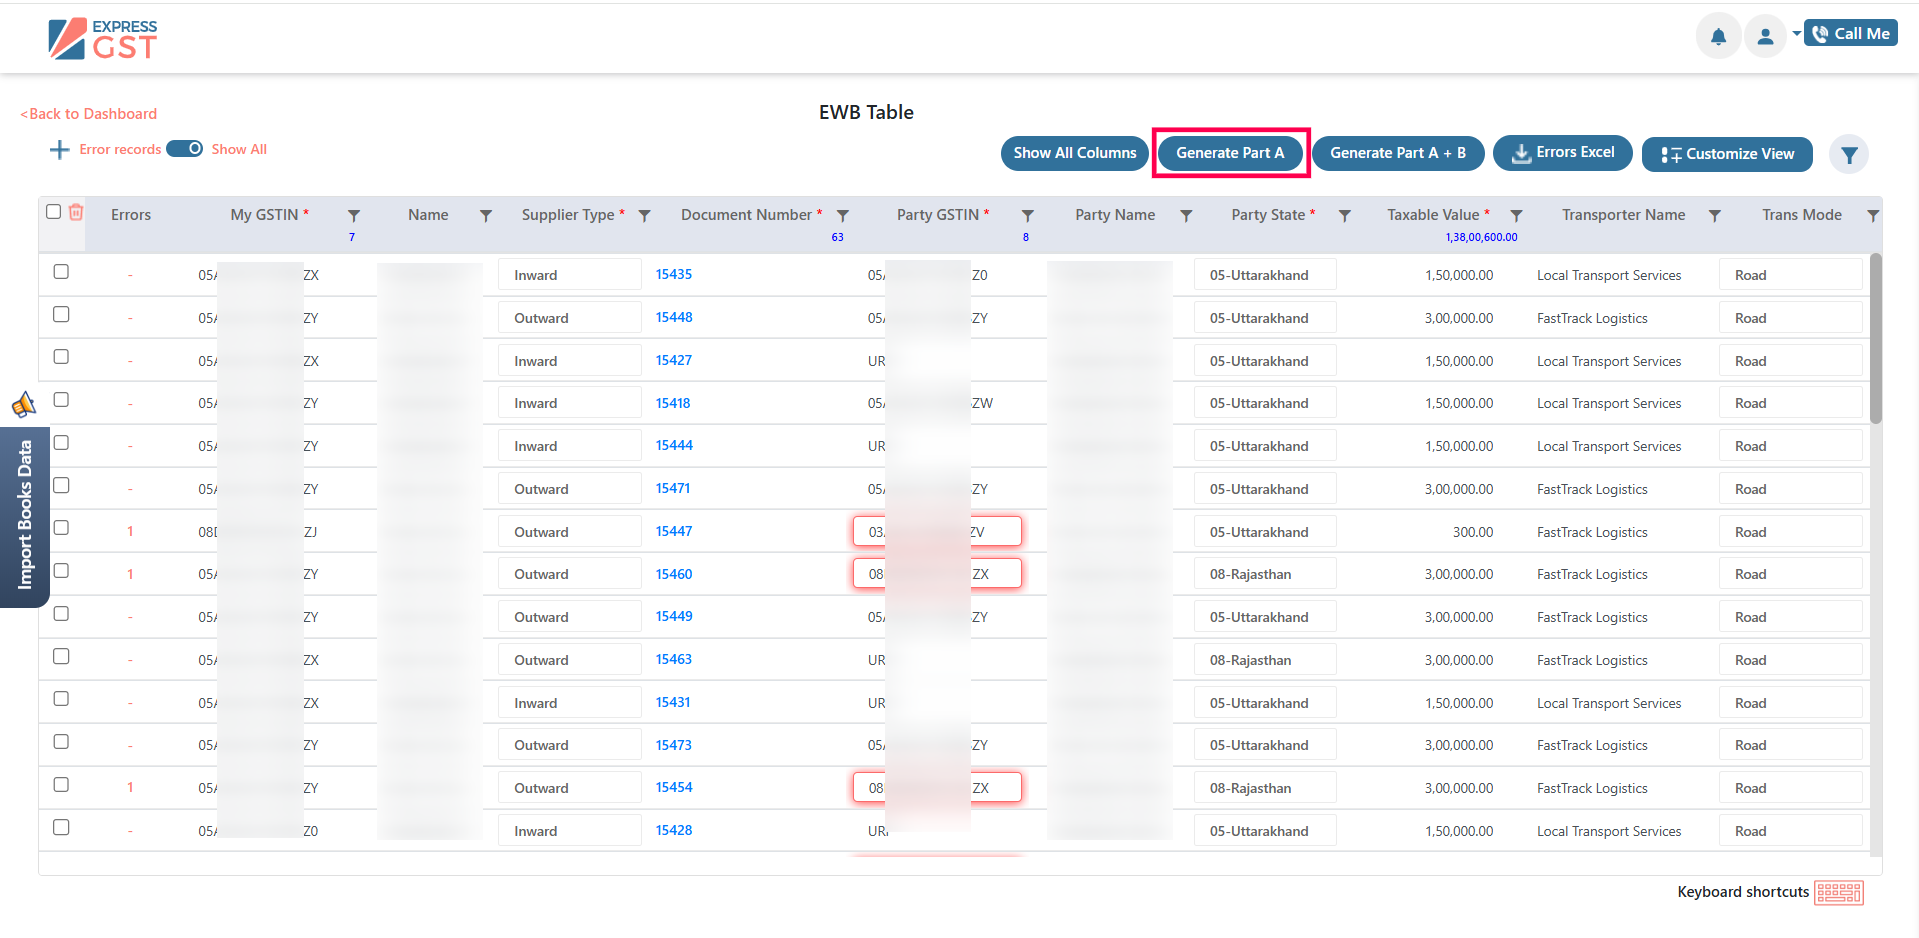
Task: Open keyboard shortcuts icon
Action: tap(1838, 892)
